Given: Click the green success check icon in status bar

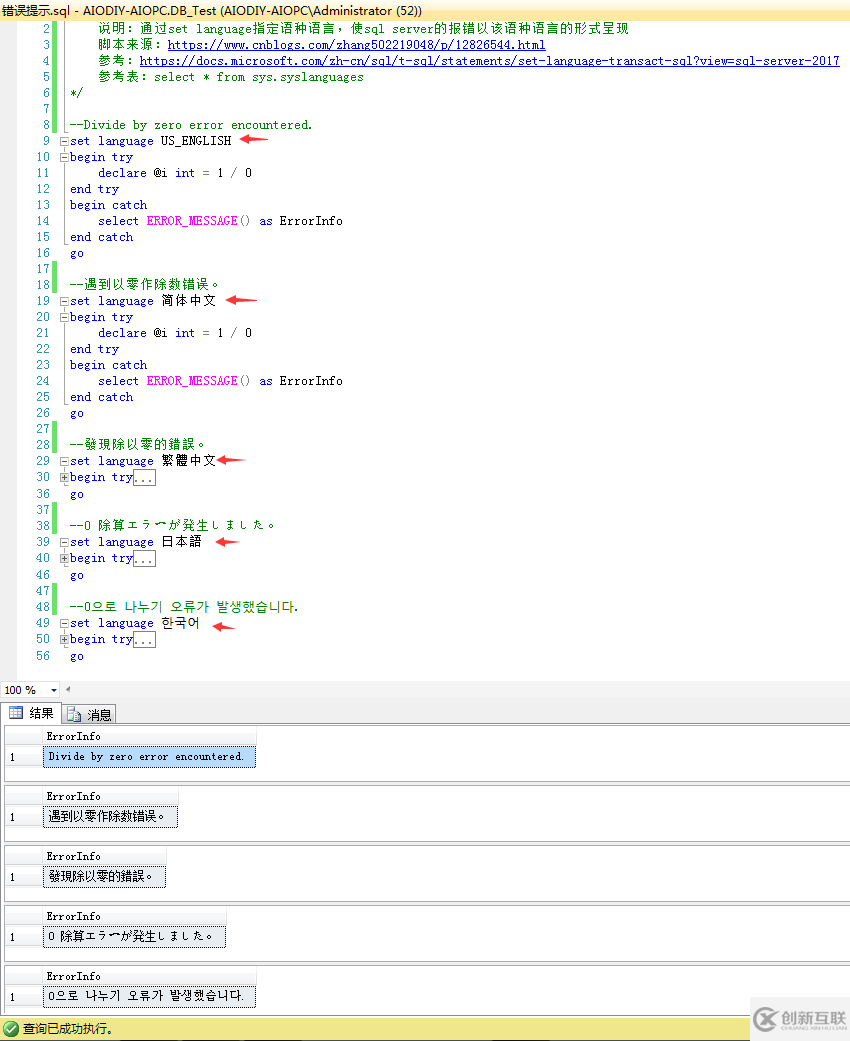Looking at the screenshot, I should click(x=10, y=1027).
